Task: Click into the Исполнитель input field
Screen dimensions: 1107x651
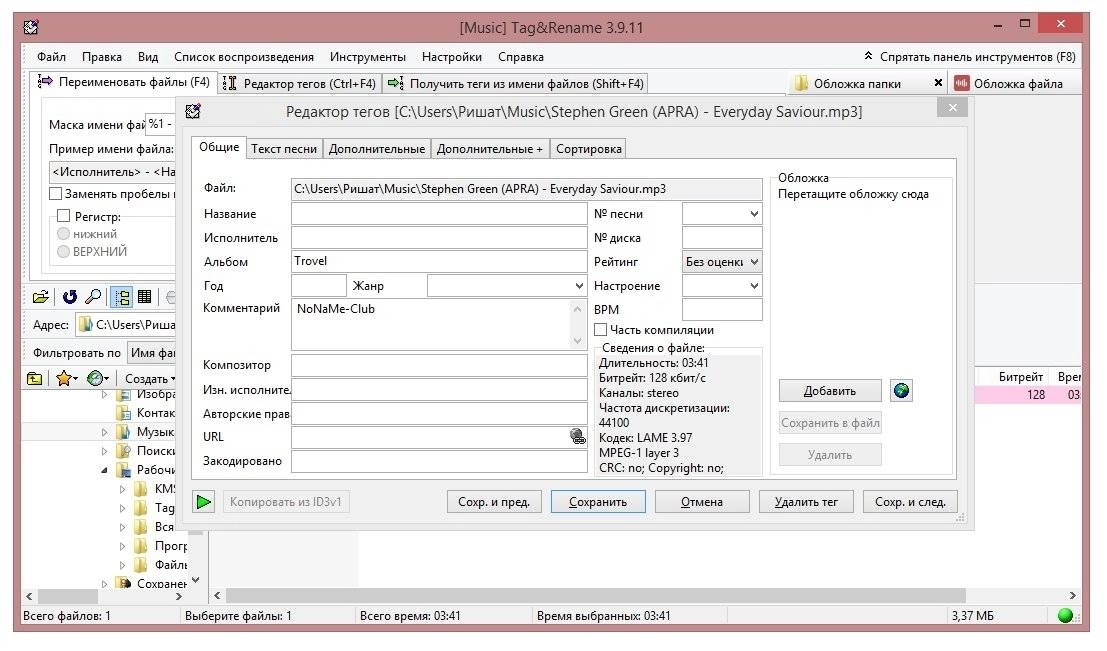Action: click(439, 238)
